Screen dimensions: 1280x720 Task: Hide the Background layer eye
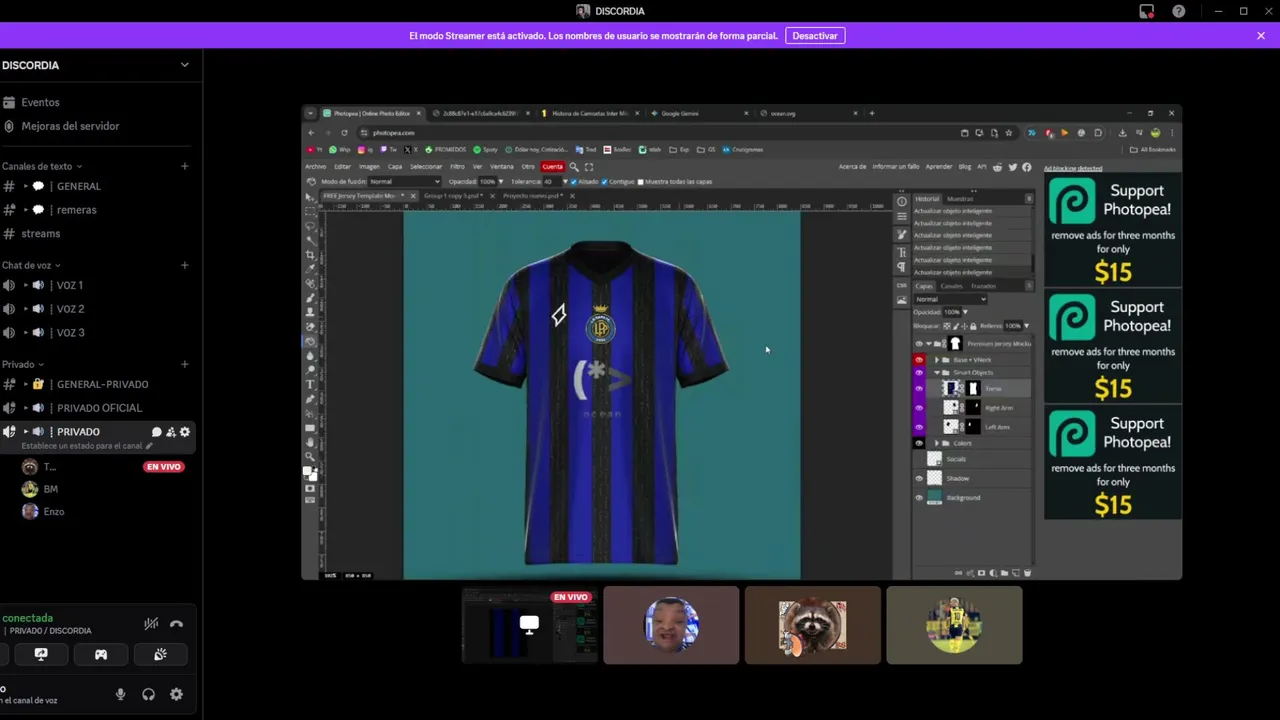pyautogui.click(x=919, y=498)
